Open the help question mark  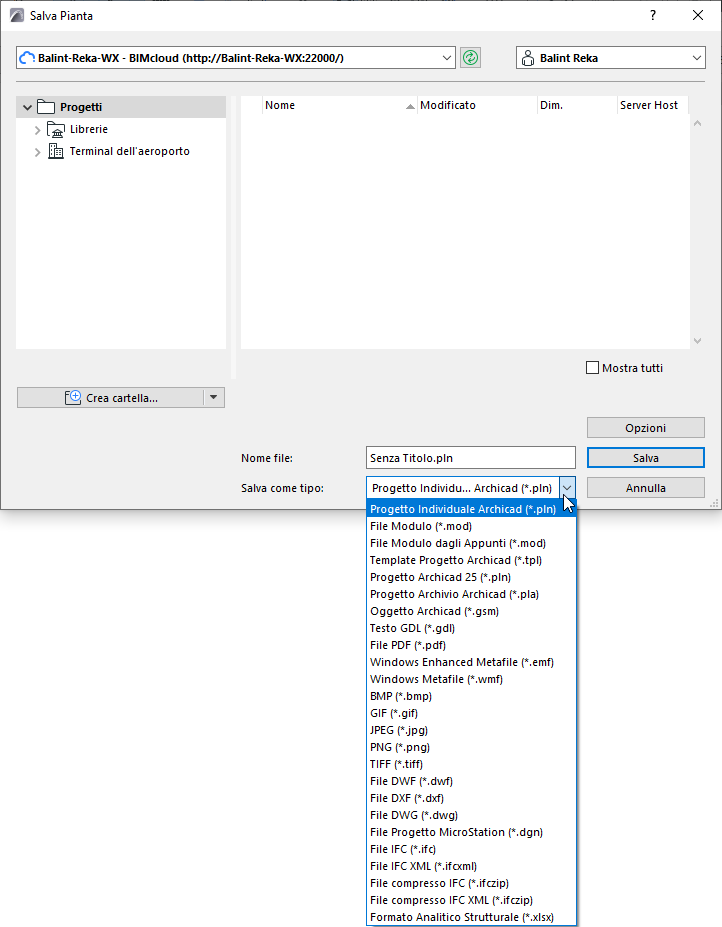pyautogui.click(x=653, y=15)
